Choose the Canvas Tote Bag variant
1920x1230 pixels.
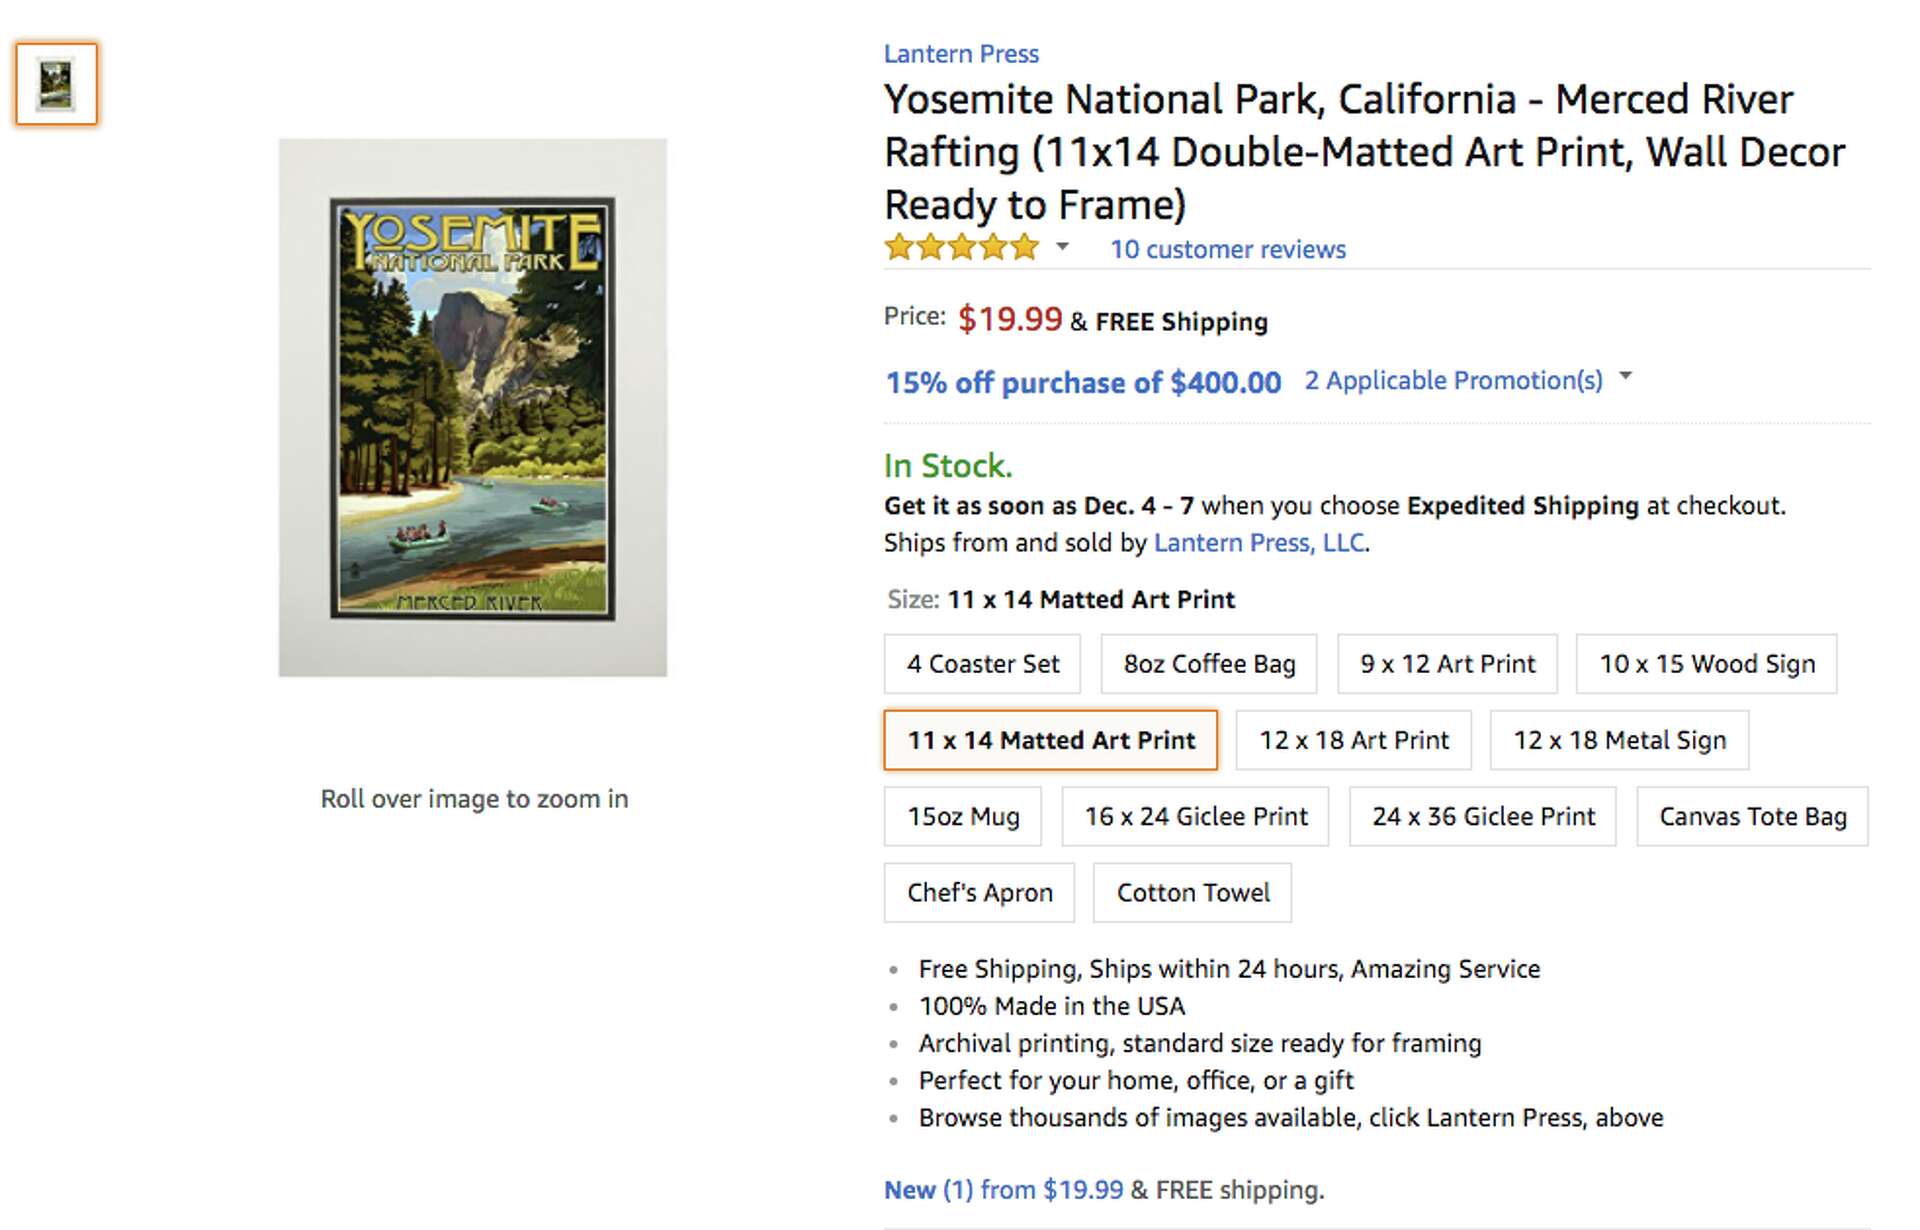click(1752, 816)
